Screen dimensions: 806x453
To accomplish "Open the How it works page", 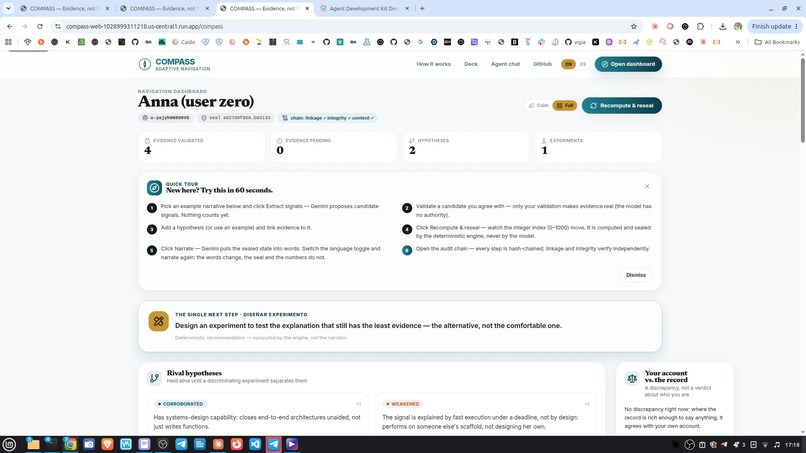I will [x=433, y=64].
